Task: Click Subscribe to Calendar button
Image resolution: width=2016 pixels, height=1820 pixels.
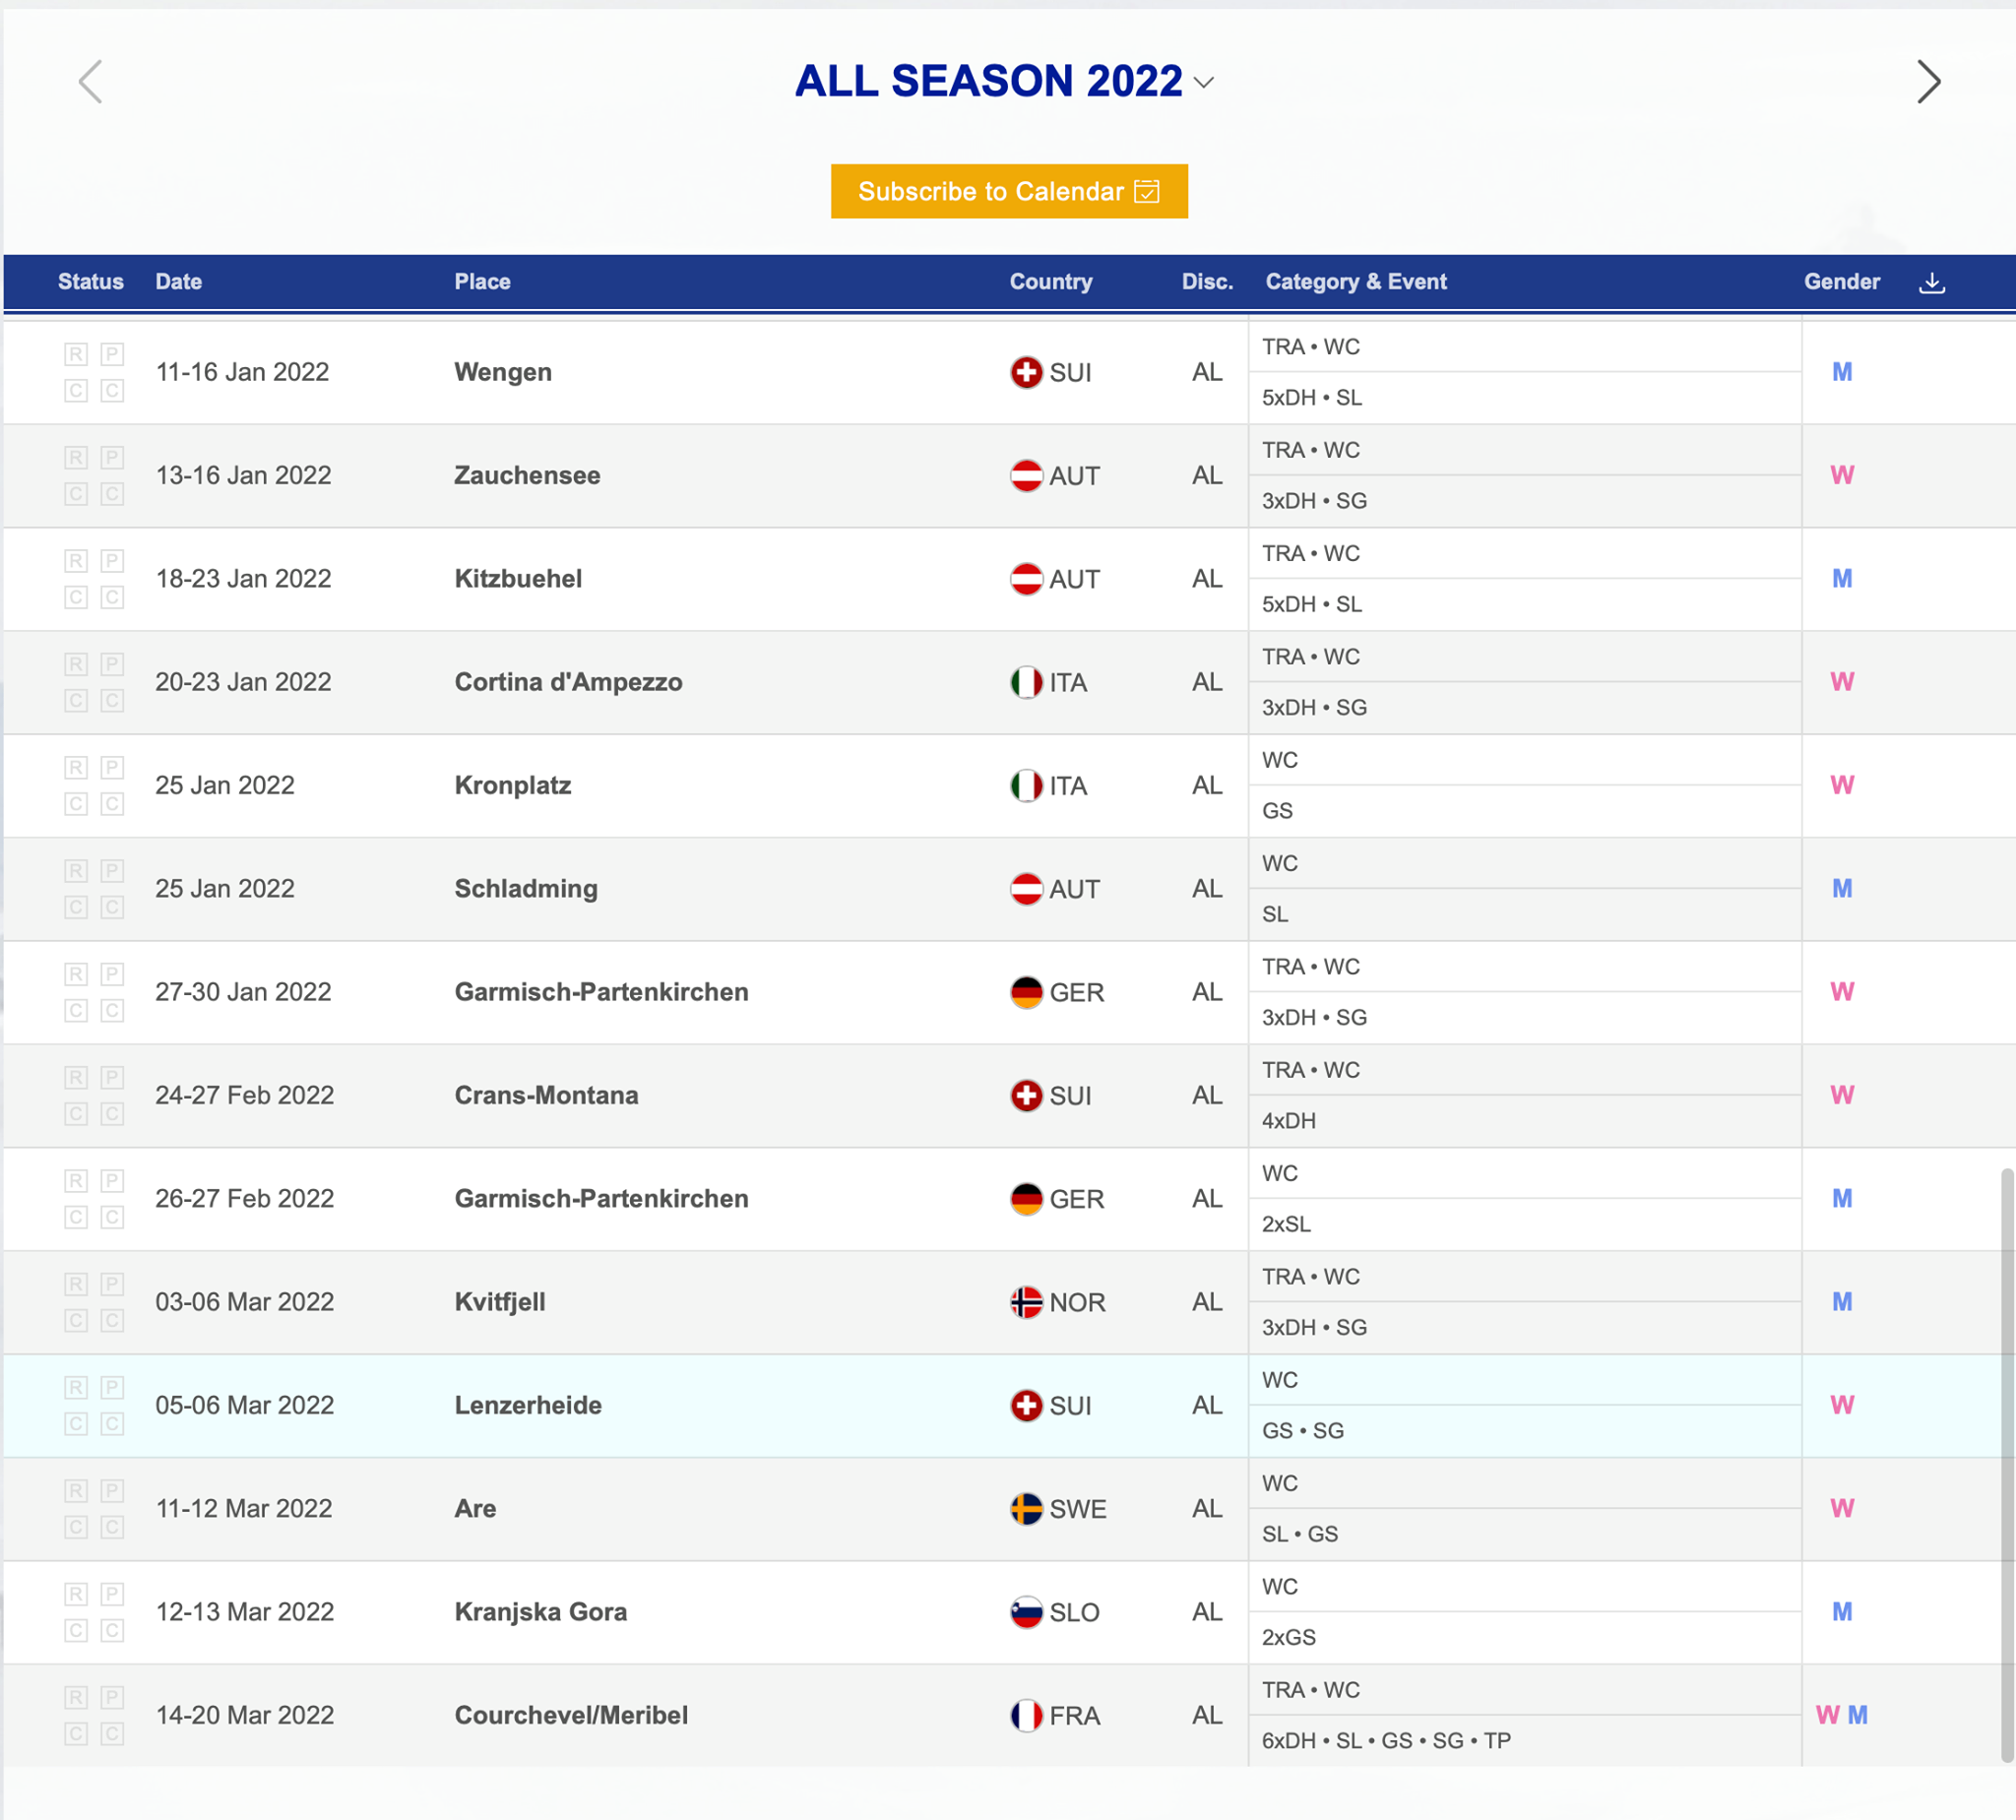Action: point(1009,191)
